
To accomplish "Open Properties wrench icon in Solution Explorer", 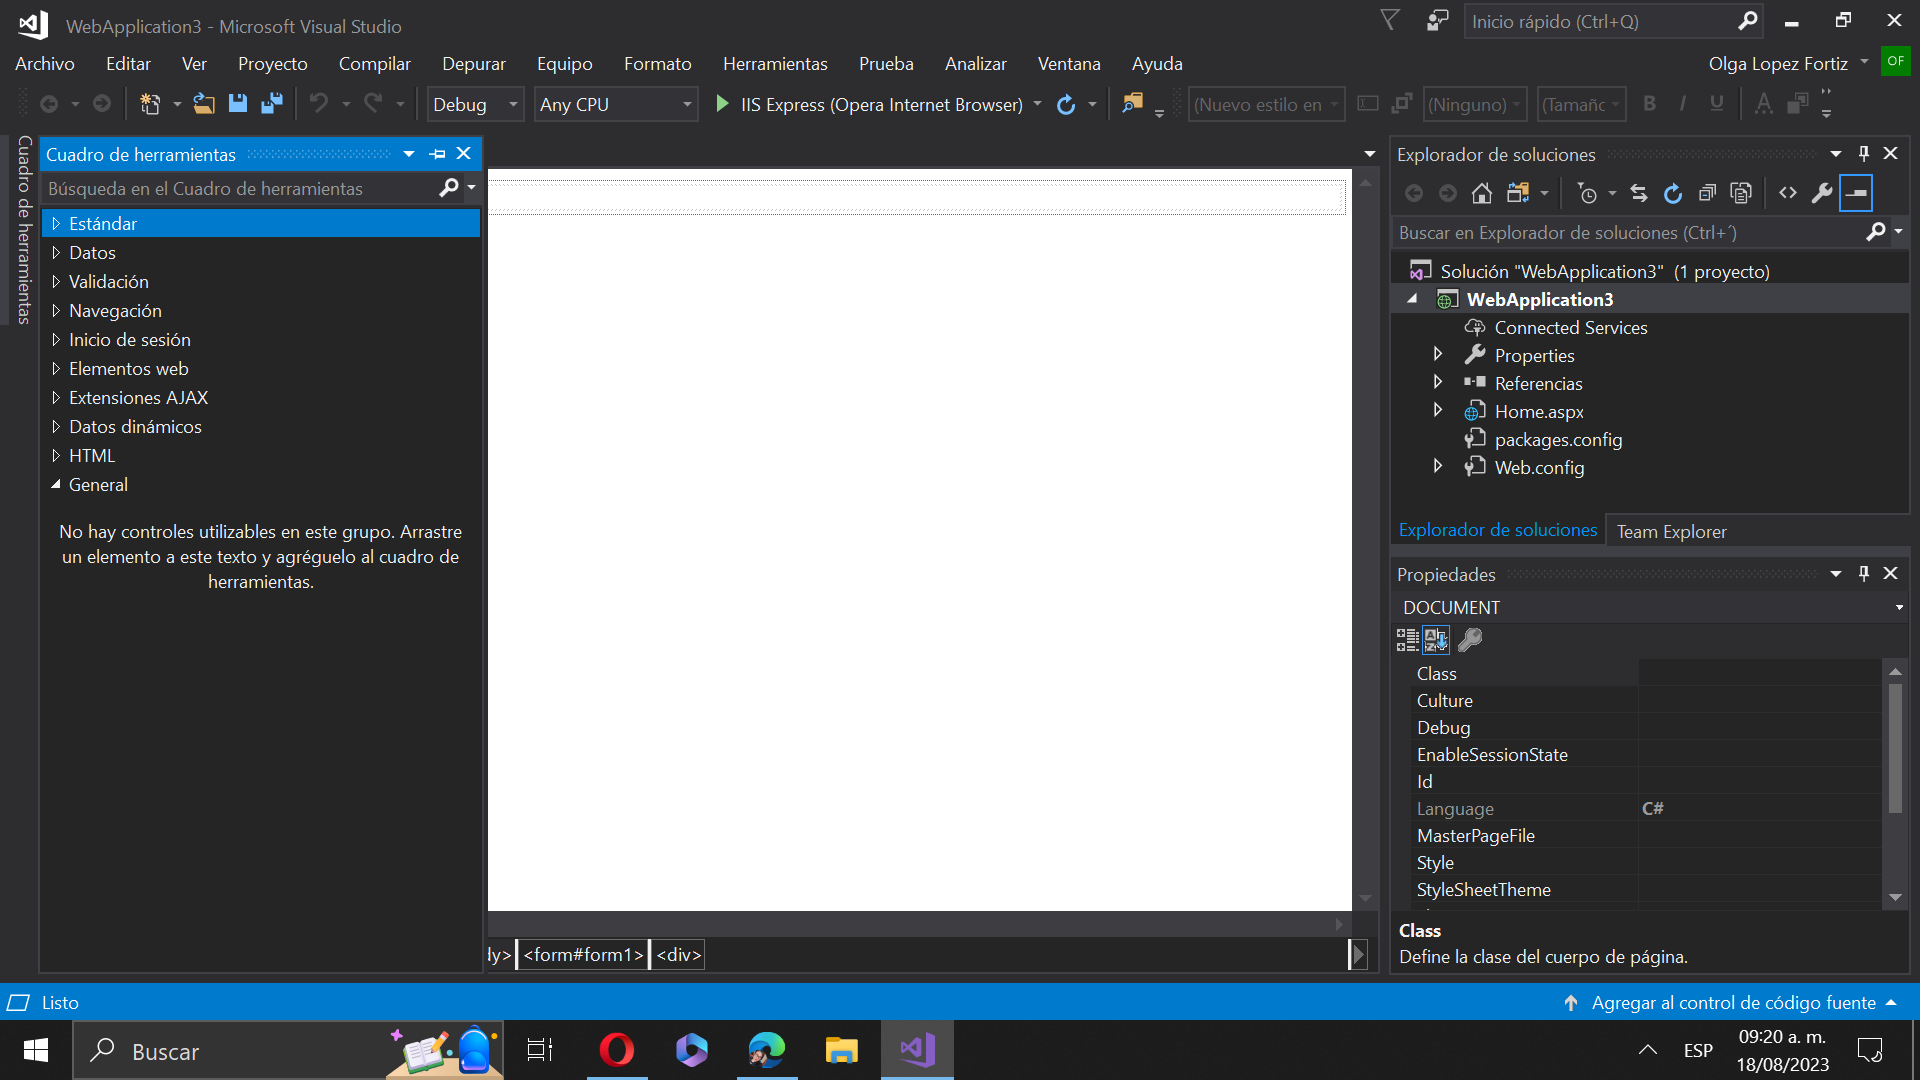I will [x=1822, y=193].
